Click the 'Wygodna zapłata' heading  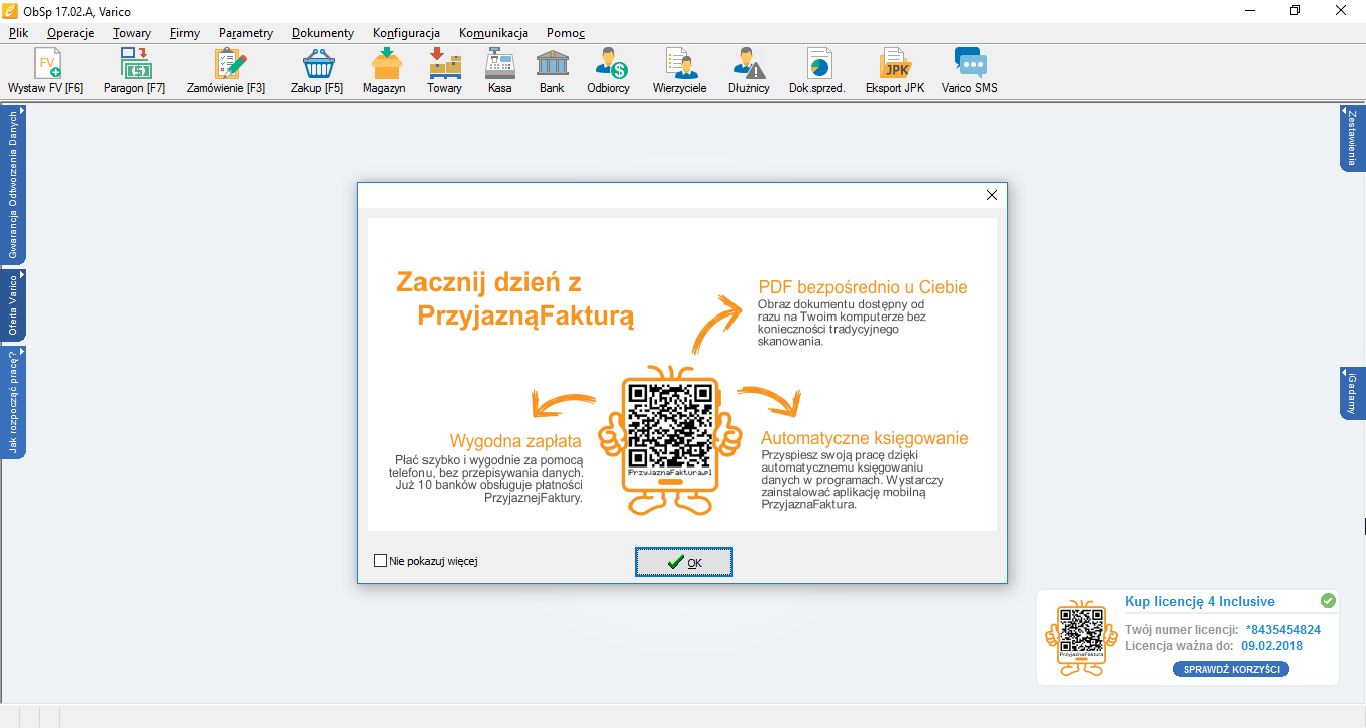click(516, 441)
